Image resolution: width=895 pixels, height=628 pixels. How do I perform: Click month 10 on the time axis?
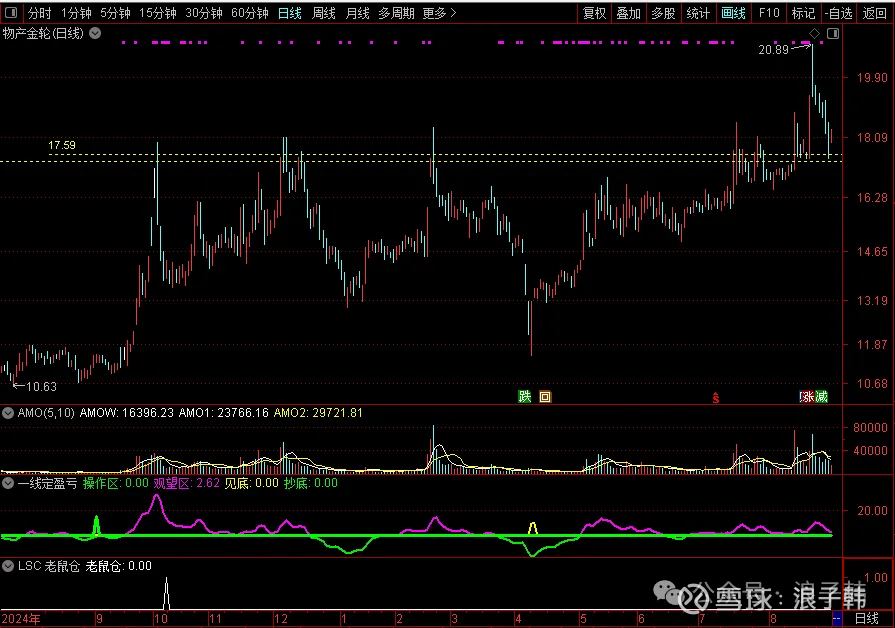pos(161,619)
